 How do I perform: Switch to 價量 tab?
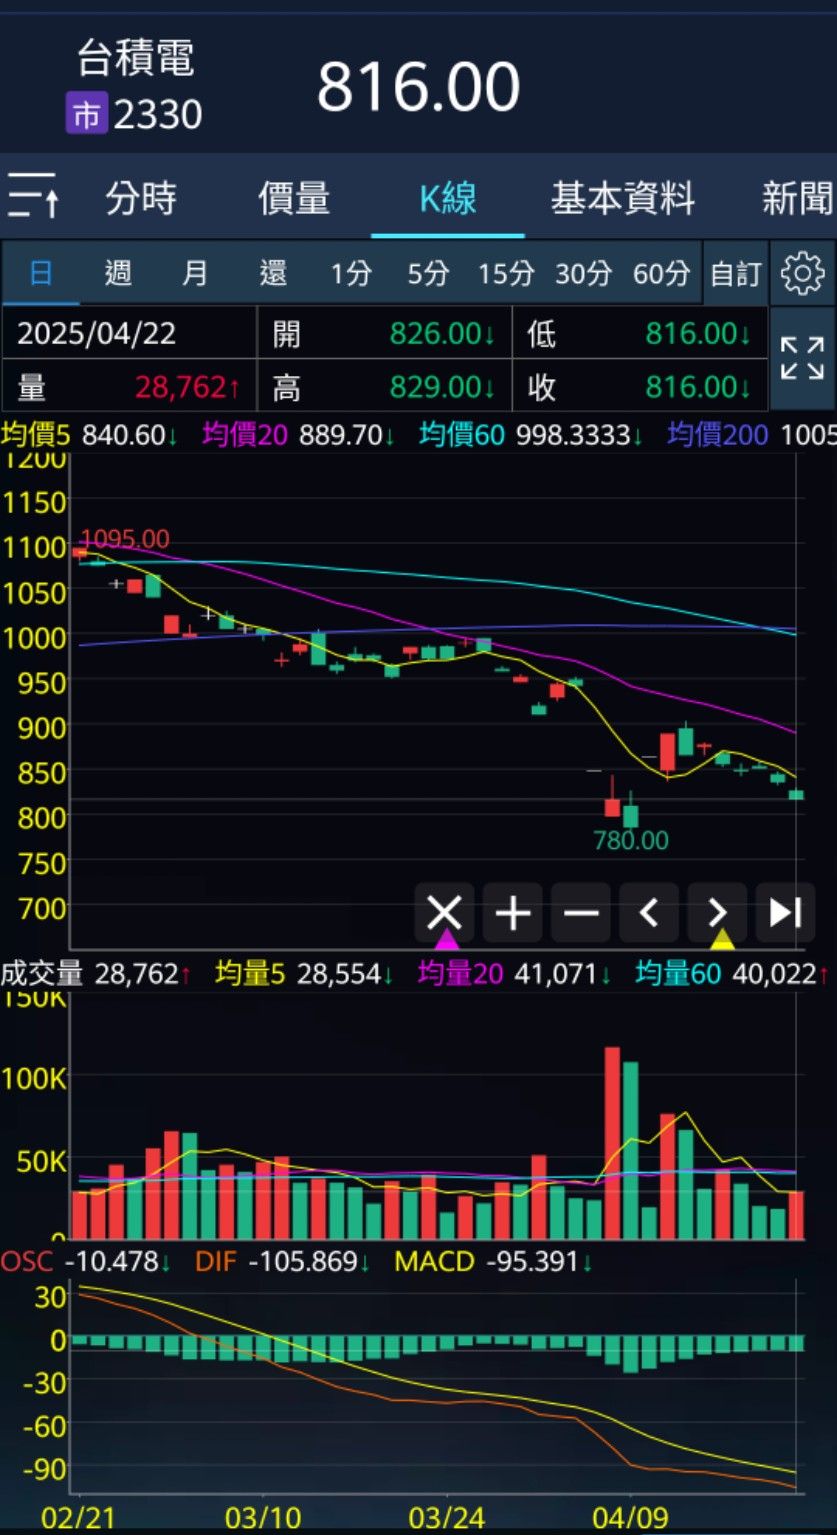tap(294, 198)
